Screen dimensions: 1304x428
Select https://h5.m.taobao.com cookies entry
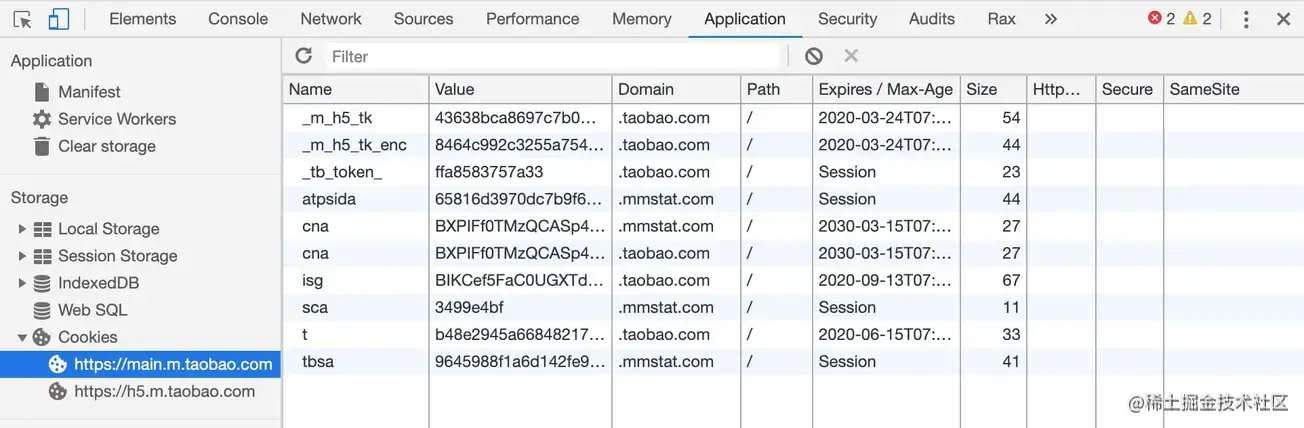point(164,391)
